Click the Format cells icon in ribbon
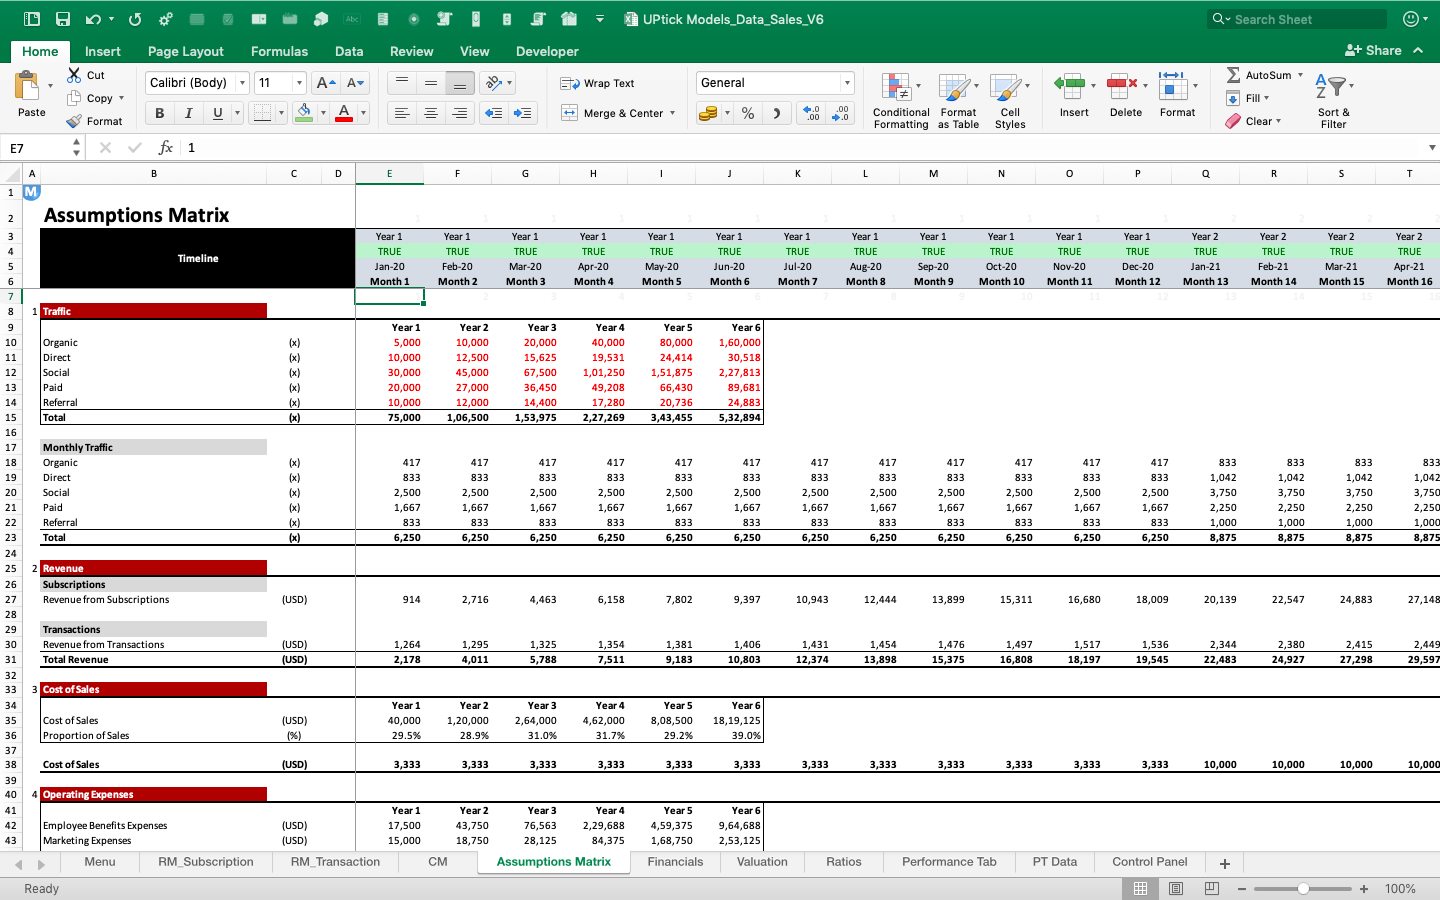 [1172, 87]
